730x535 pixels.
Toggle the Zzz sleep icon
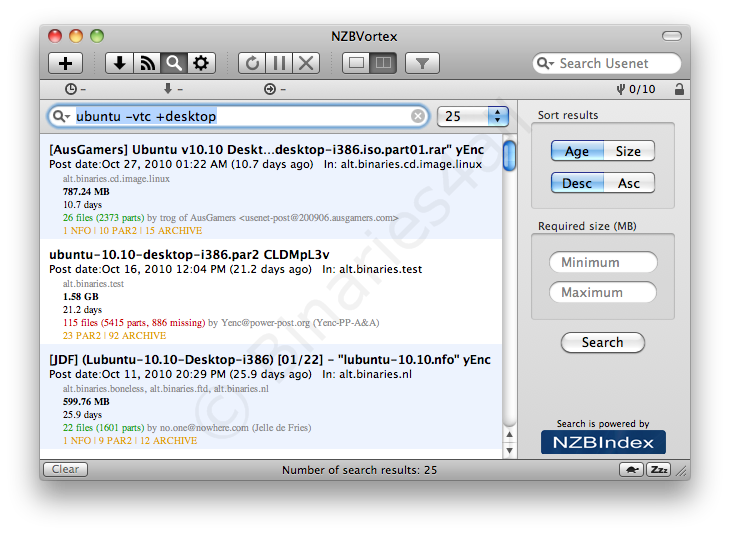pyautogui.click(x=658, y=469)
